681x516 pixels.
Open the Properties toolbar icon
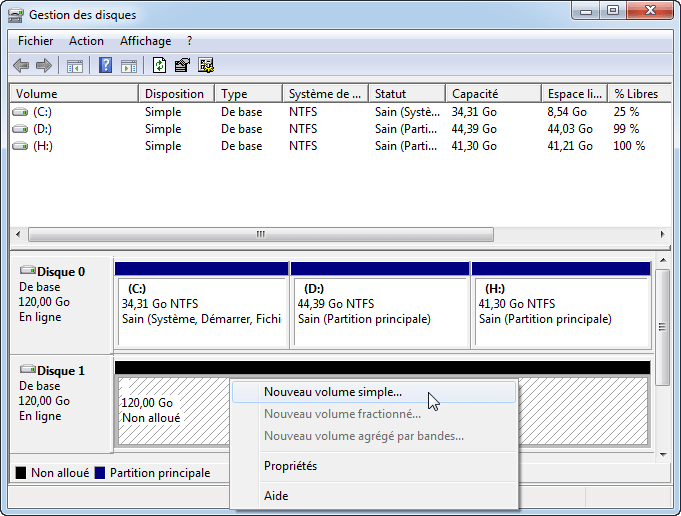pos(182,66)
